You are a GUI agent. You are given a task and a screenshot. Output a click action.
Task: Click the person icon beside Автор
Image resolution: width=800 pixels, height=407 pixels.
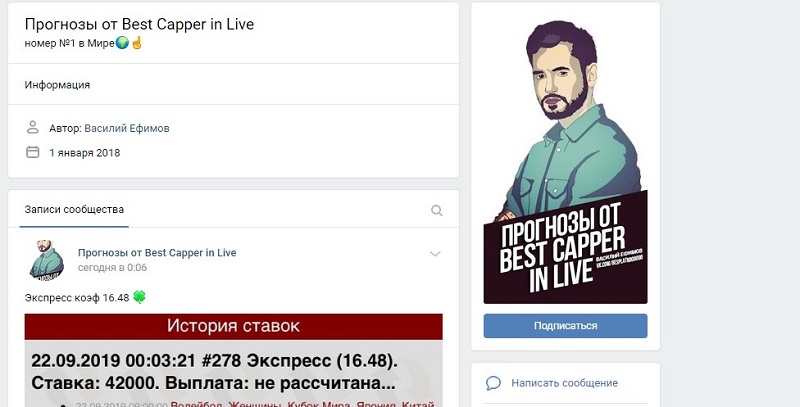pos(33,128)
